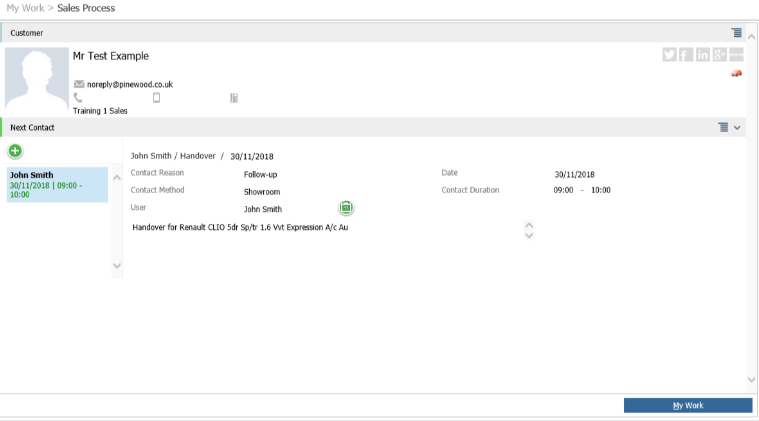Screen dimensions: 759x421
Task: Click the Handover for Renault CLIO notes text
Action: (x=240, y=227)
